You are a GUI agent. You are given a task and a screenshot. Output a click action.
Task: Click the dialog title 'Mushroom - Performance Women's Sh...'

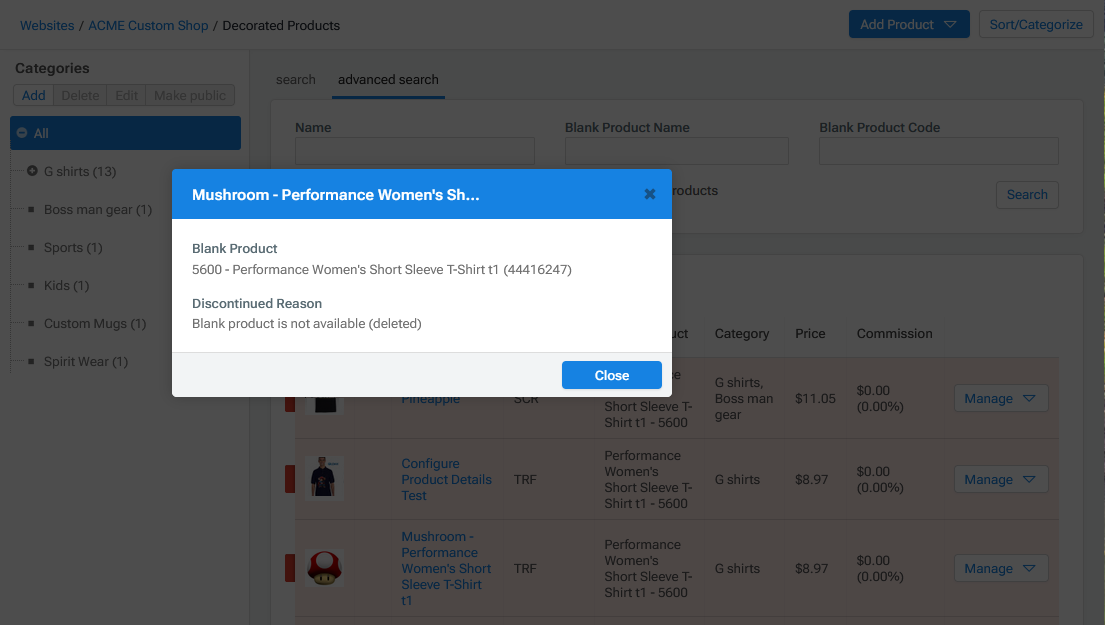pyautogui.click(x=335, y=194)
